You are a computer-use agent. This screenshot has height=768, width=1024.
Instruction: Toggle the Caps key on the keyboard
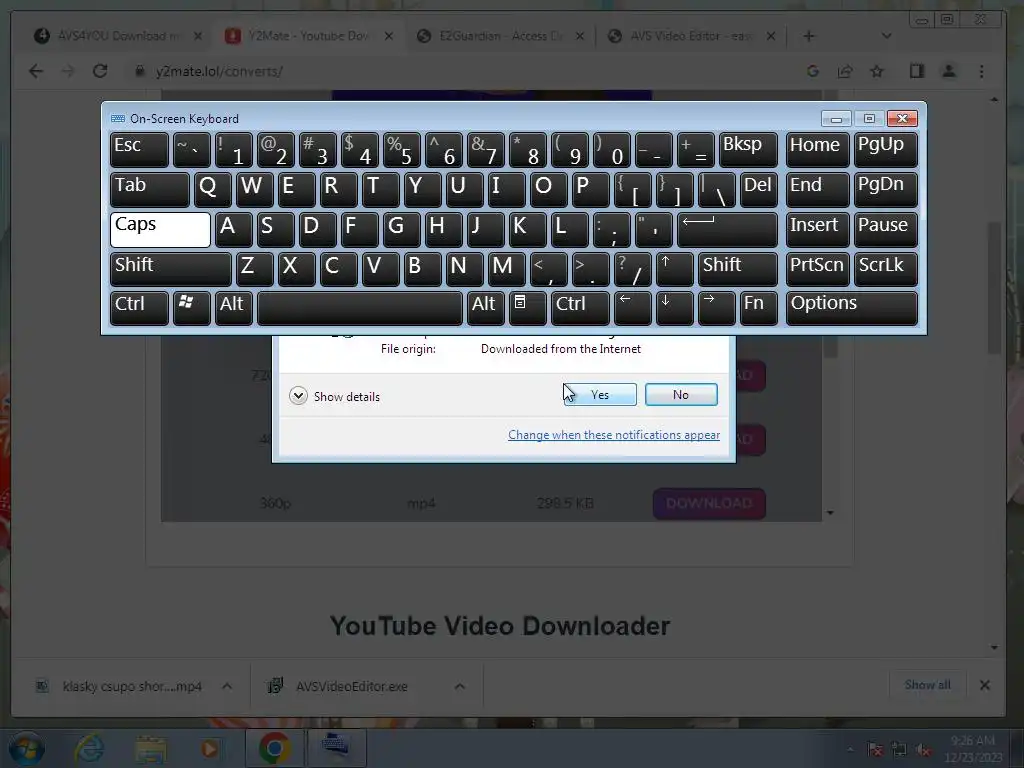pos(160,229)
